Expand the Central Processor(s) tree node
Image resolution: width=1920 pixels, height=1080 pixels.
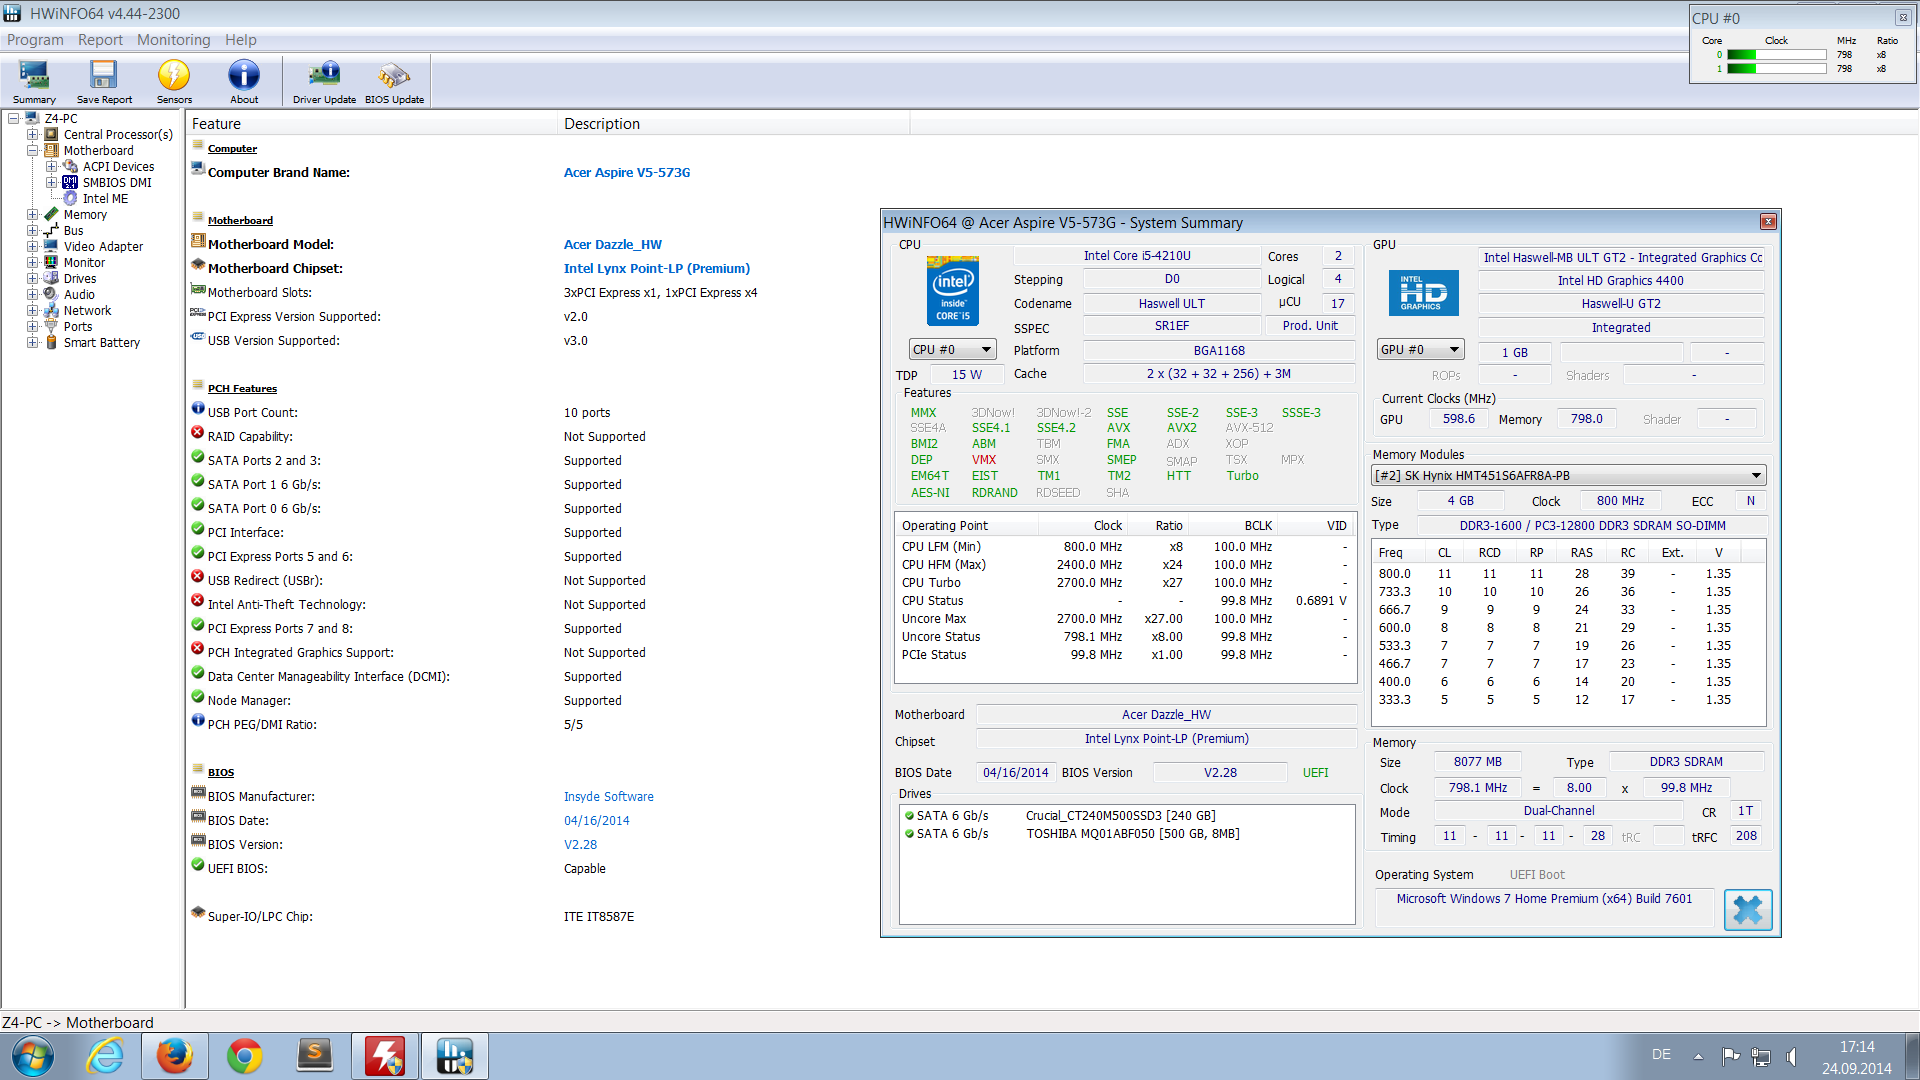pos(33,135)
